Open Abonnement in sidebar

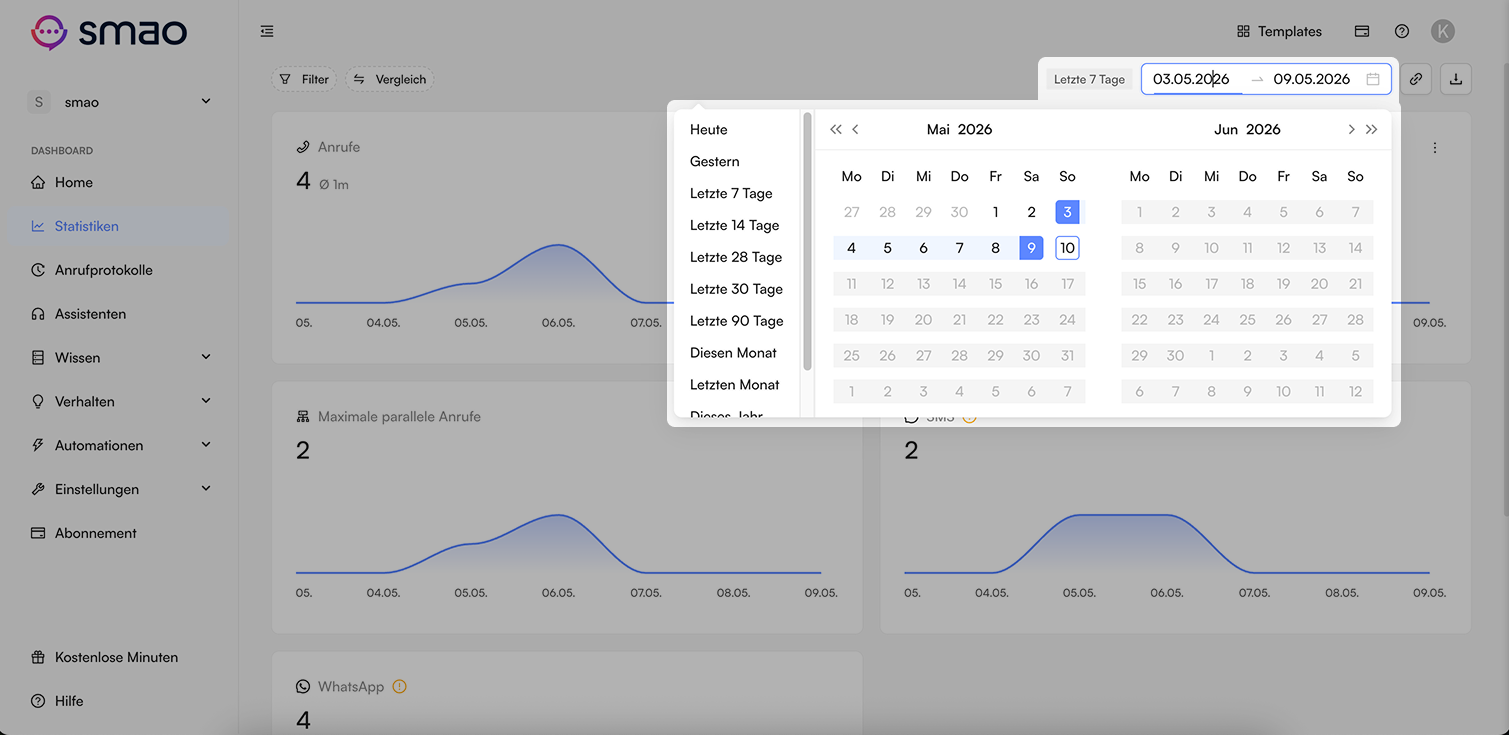(x=120, y=534)
